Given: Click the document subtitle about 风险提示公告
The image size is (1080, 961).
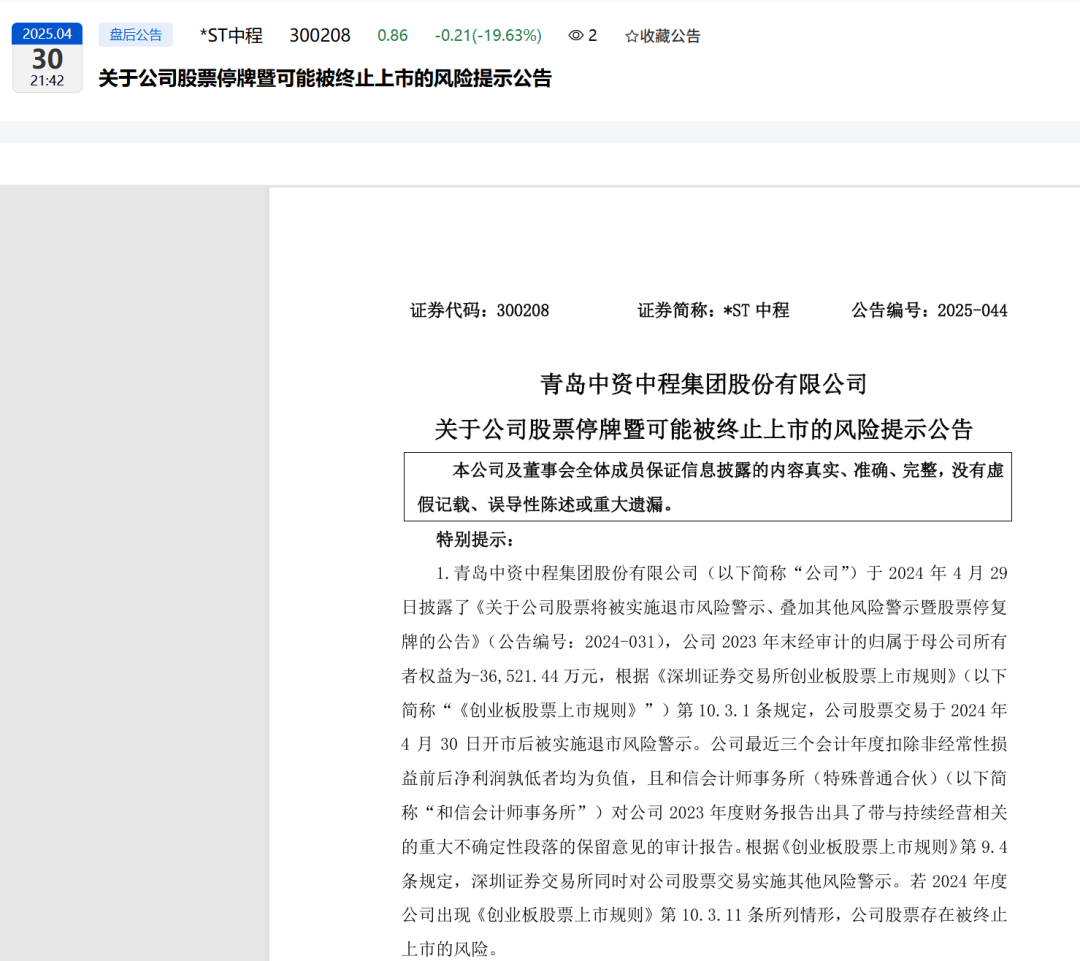Looking at the screenshot, I should [x=703, y=430].
